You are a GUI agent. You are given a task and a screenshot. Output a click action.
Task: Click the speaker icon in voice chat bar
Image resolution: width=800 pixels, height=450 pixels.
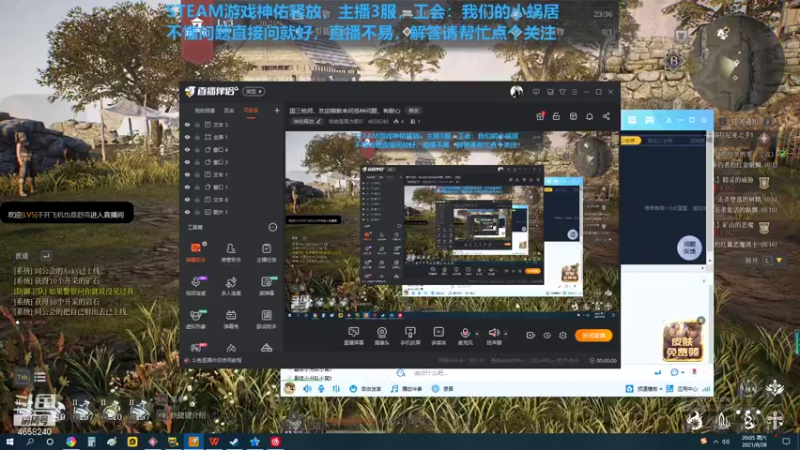307,389
